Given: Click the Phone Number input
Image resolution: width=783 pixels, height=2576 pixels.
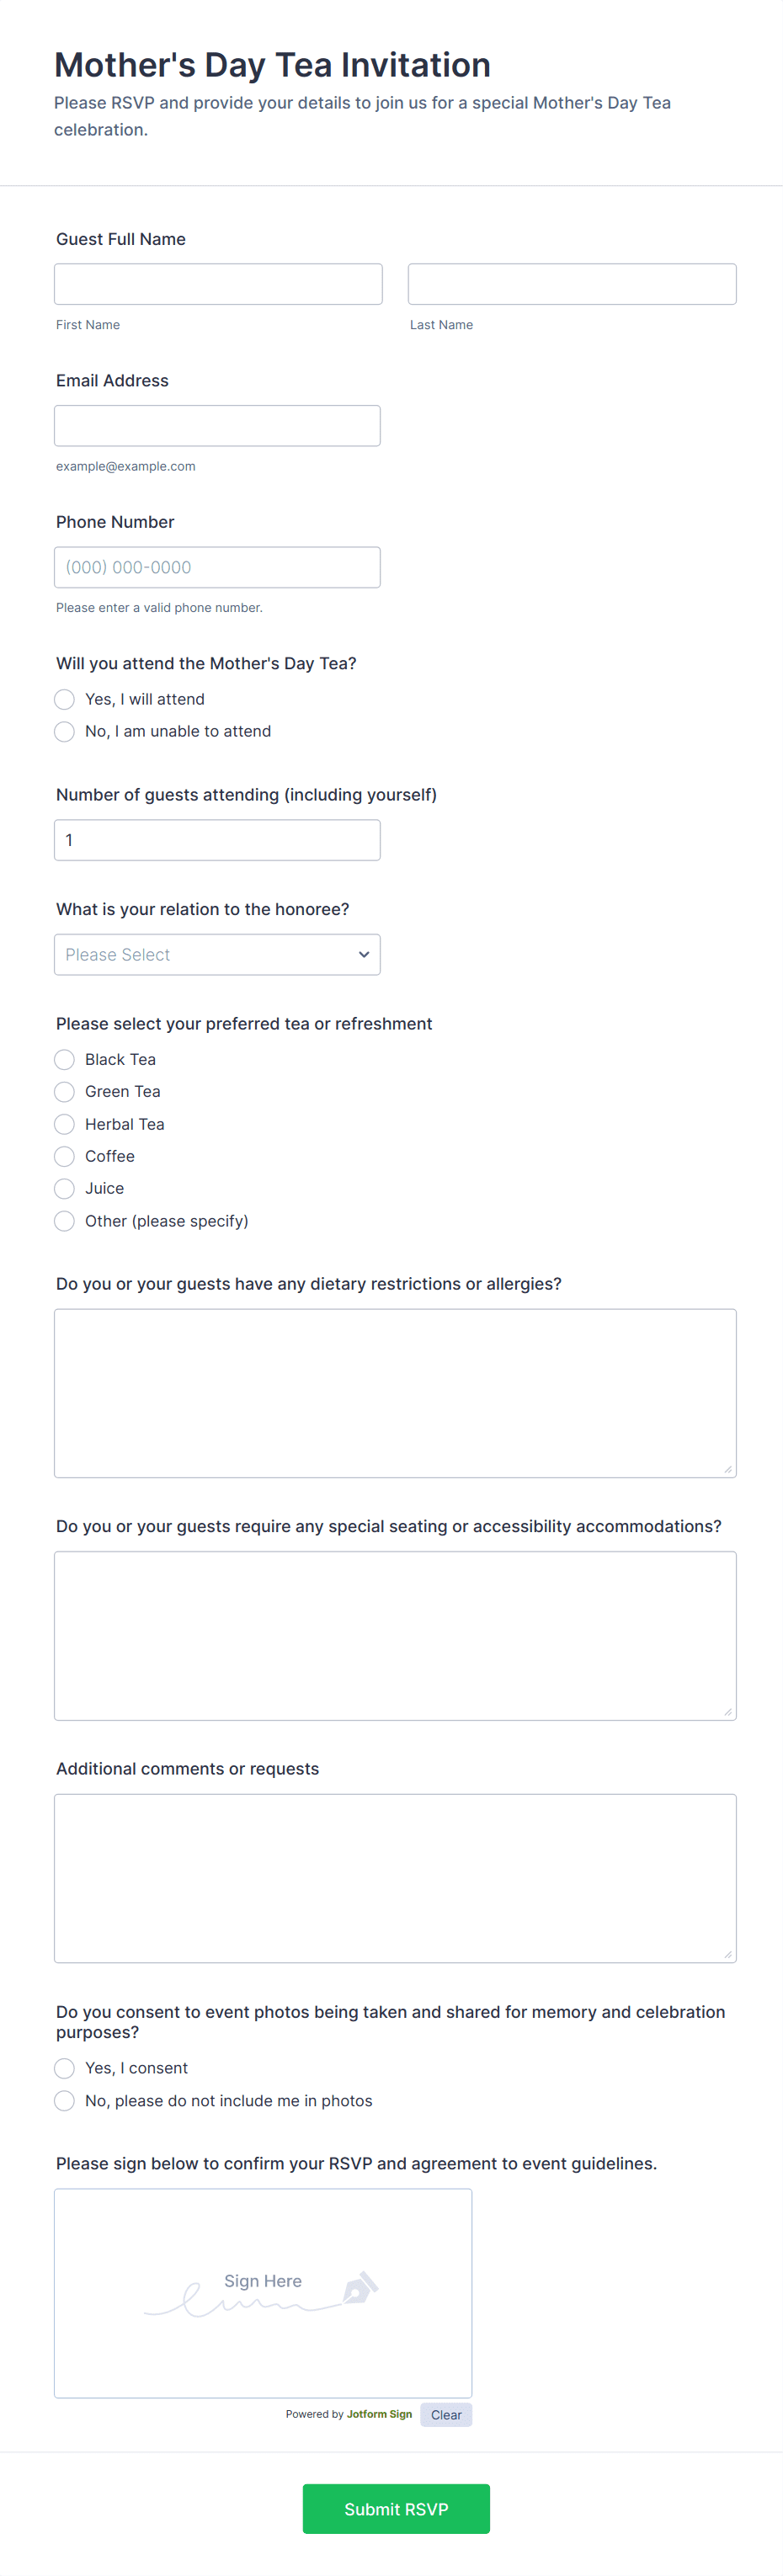Looking at the screenshot, I should tap(217, 567).
